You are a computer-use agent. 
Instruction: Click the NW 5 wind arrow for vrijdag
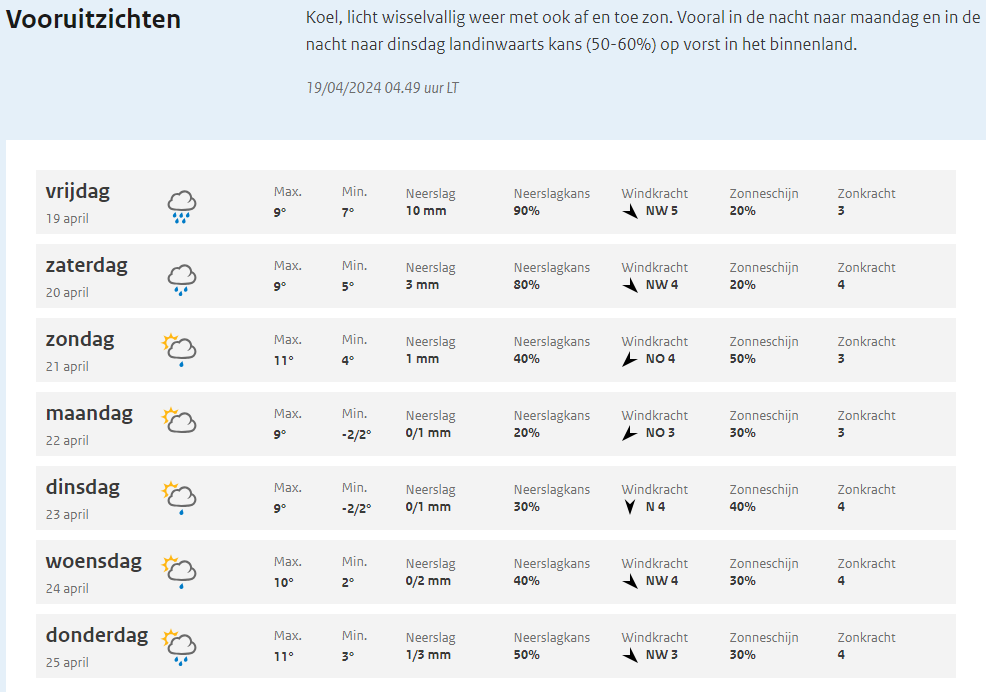tap(630, 211)
